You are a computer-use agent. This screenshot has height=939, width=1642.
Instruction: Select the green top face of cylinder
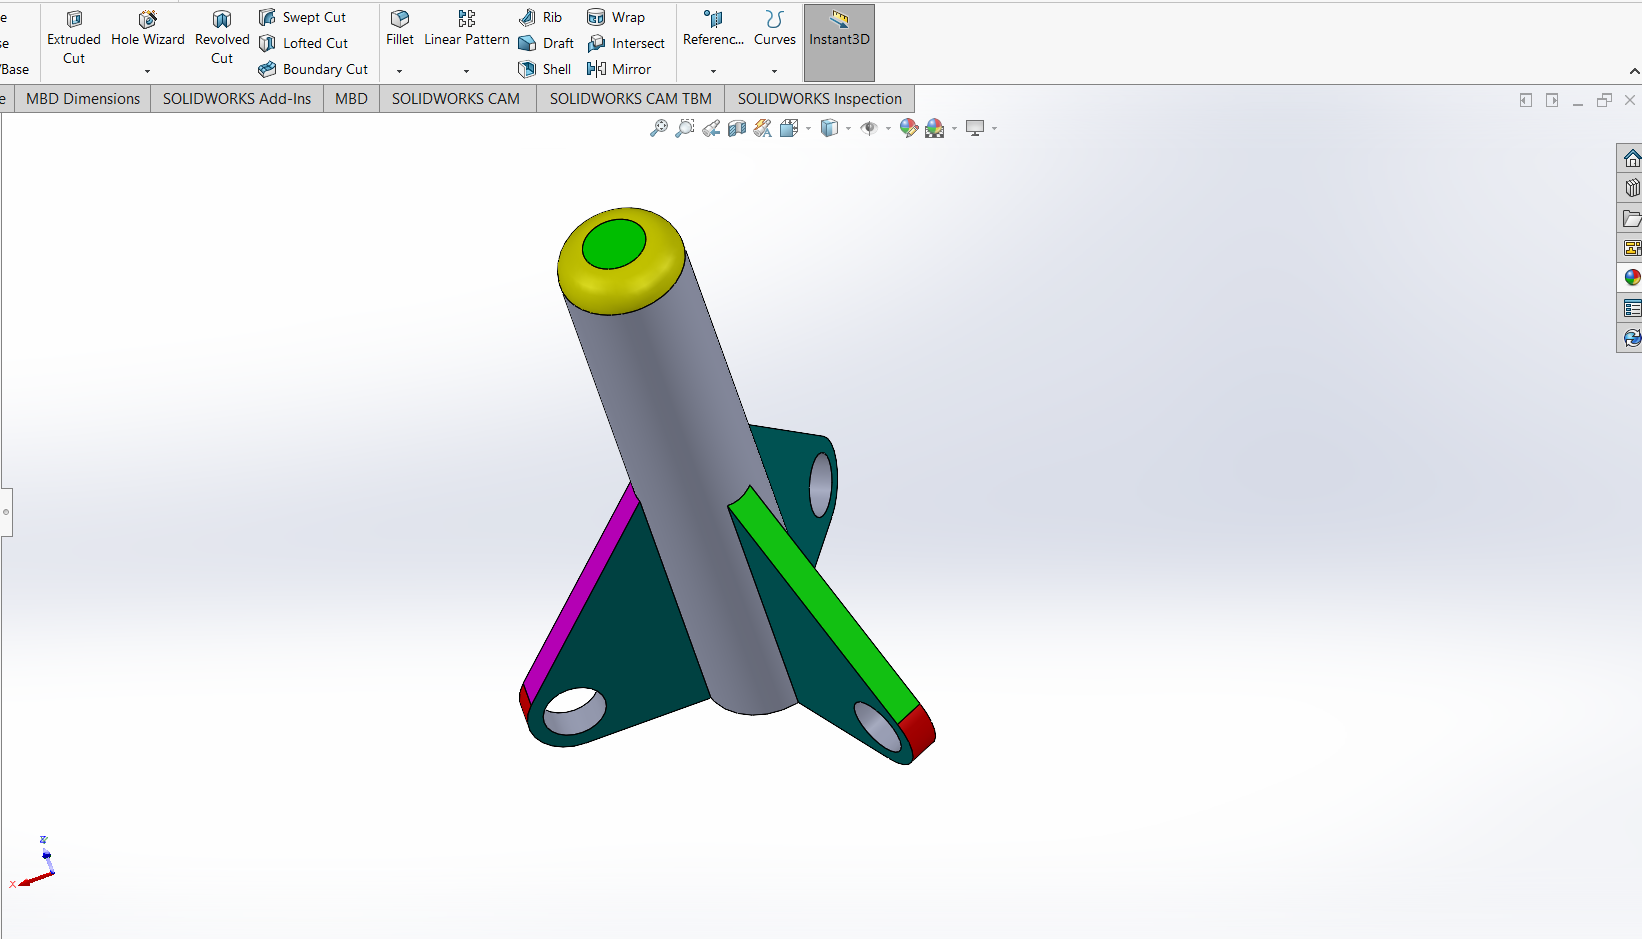point(614,244)
